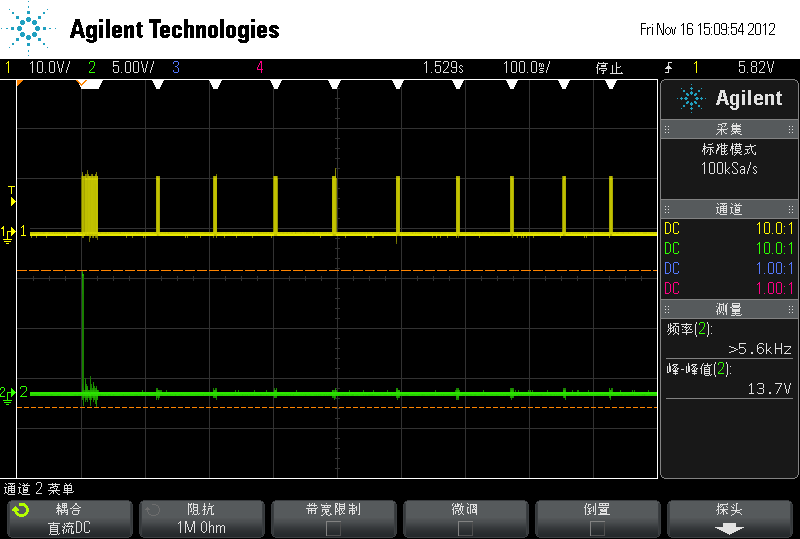Click the trigger level 5.82V readout

(x=756, y=67)
